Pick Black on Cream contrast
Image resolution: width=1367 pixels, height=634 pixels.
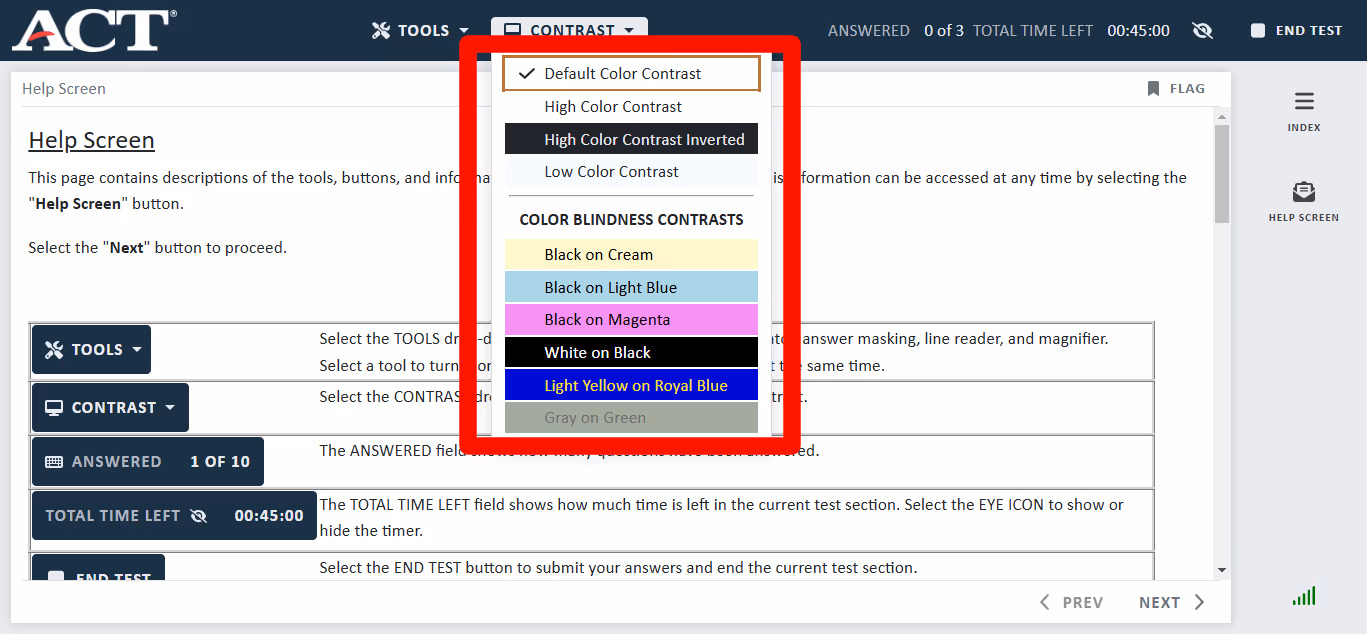[x=631, y=255]
